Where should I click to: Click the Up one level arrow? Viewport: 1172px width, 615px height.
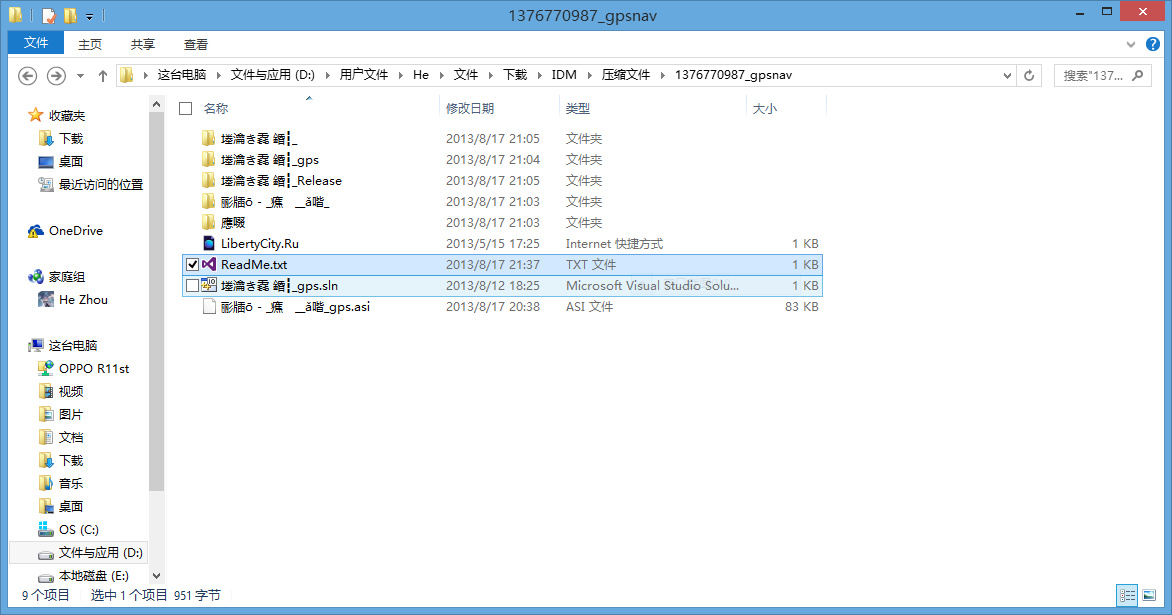coord(103,76)
